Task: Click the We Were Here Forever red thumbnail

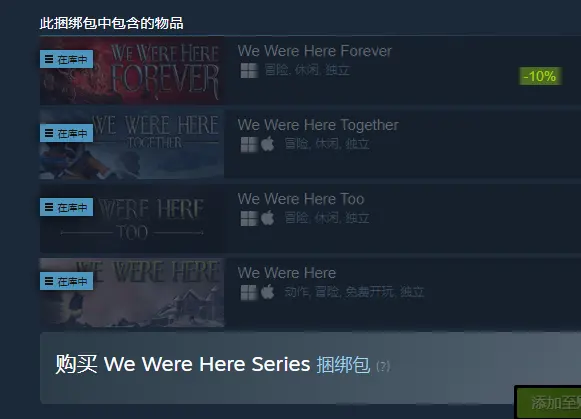Action: coord(132,70)
